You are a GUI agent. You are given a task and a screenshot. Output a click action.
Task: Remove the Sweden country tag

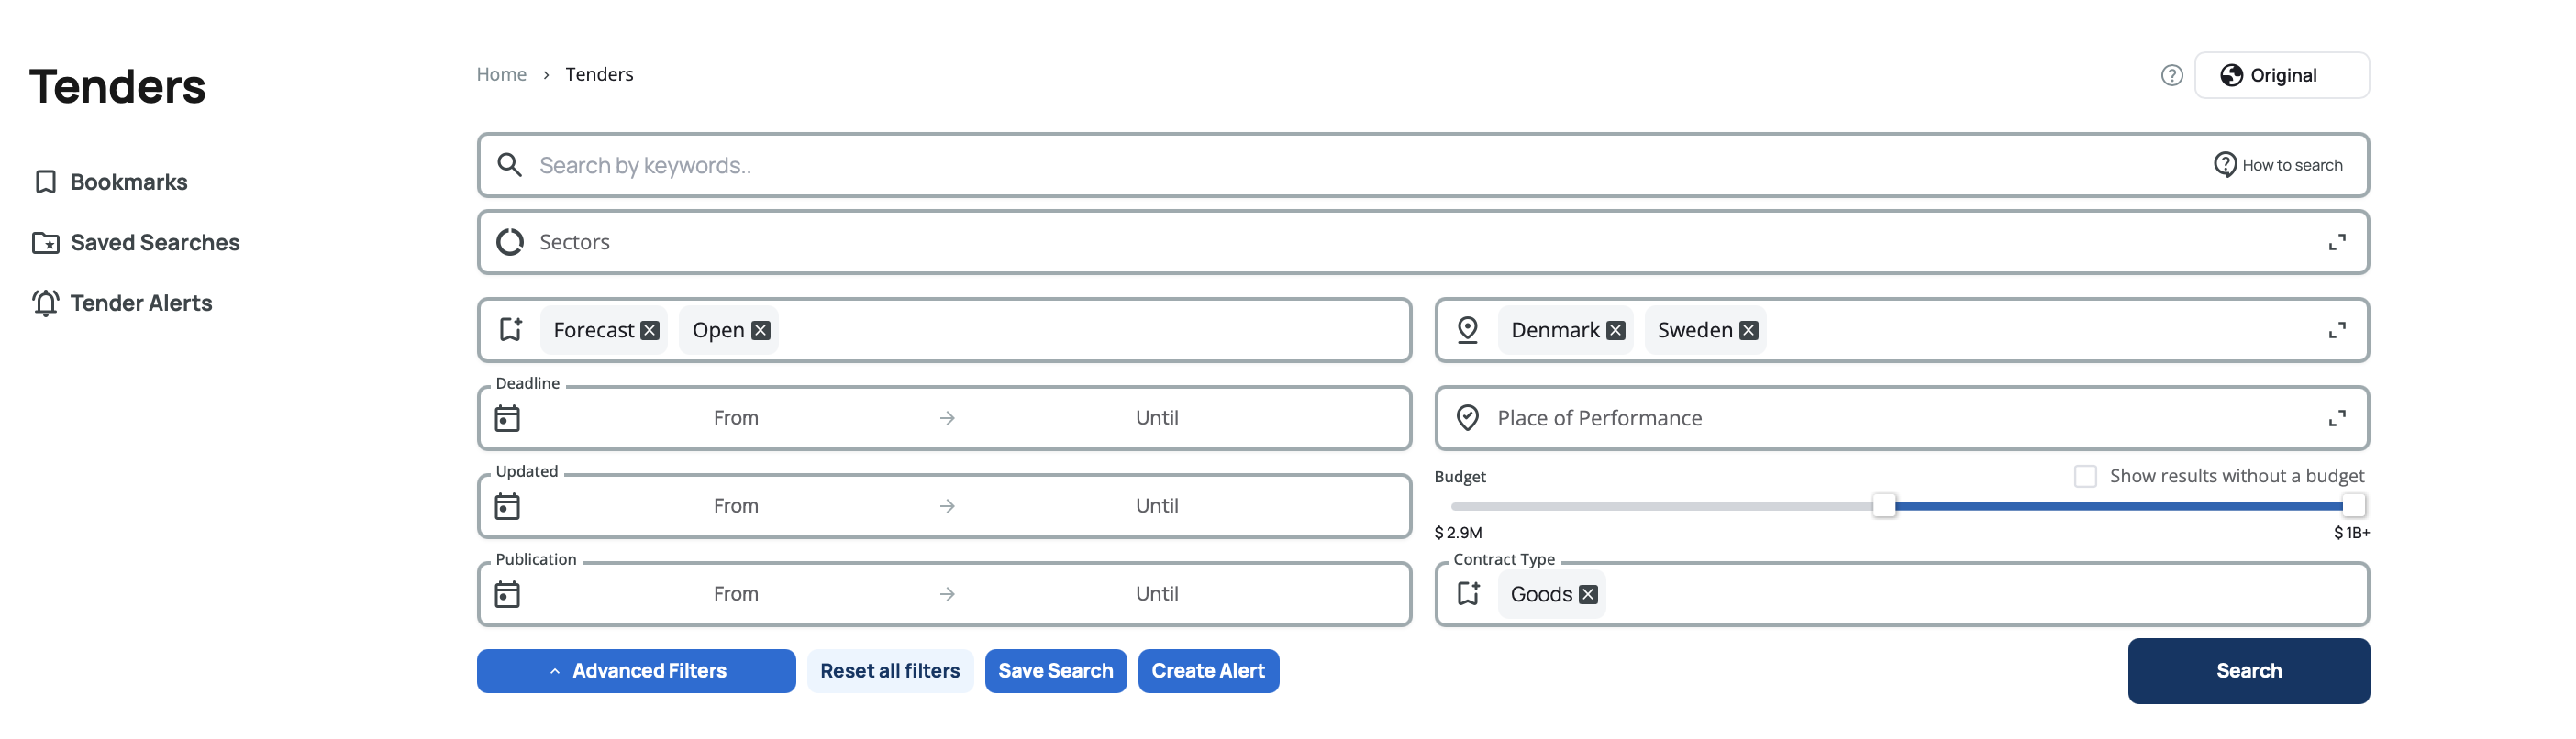point(1749,330)
